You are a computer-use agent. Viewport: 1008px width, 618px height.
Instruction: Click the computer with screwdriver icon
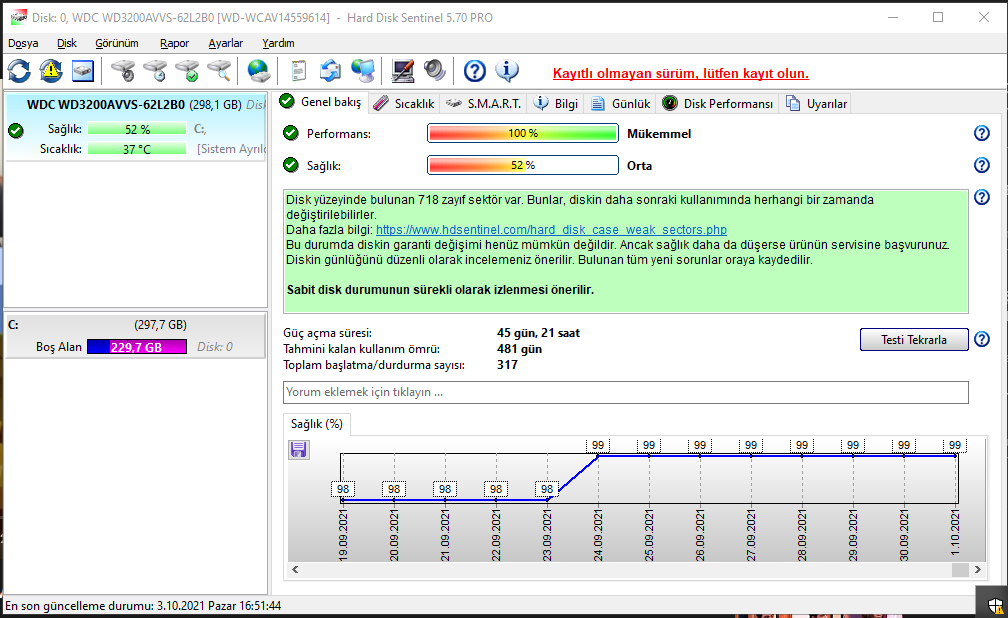pyautogui.click(x=402, y=71)
